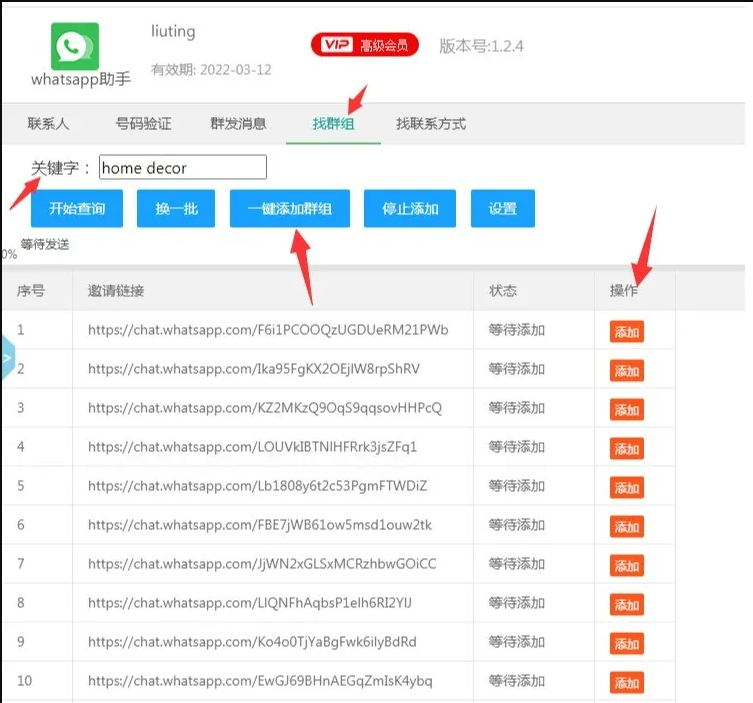Image resolution: width=753 pixels, height=703 pixels.
Task: Click the link ending LlQNFhAqbsP1elh6RI2YIJ
Action: click(250, 602)
